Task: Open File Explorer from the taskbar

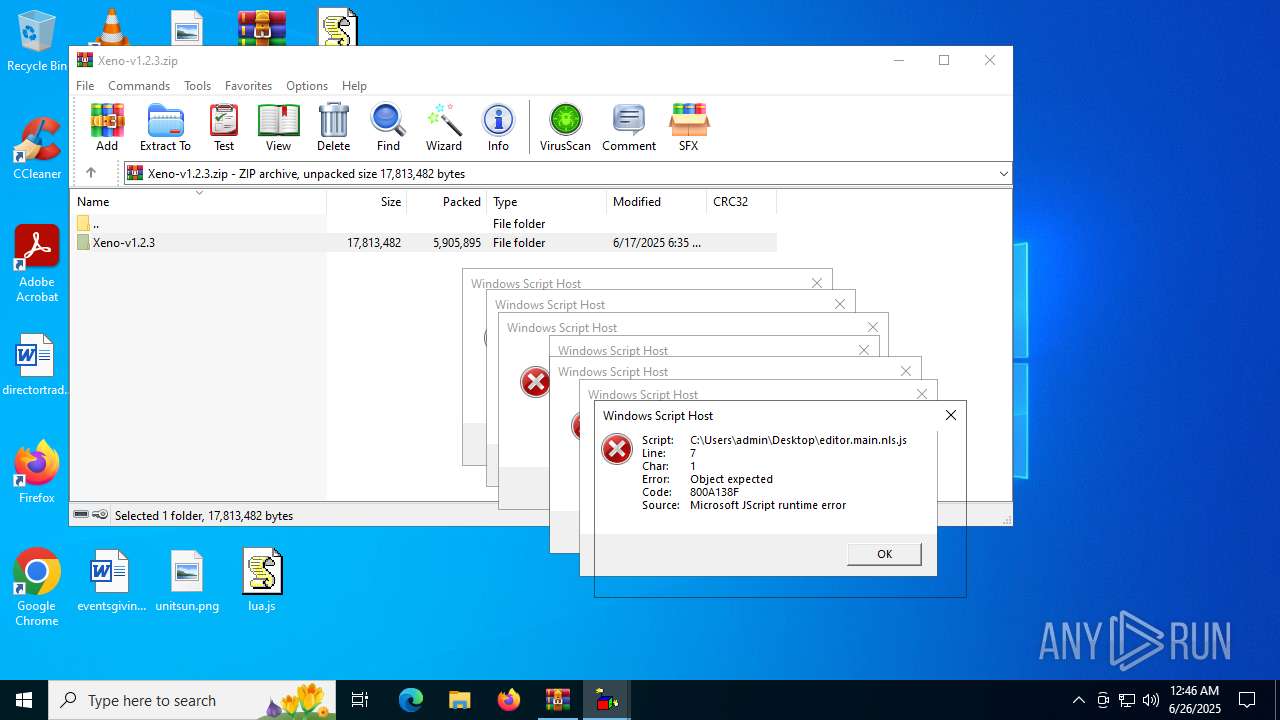Action: pyautogui.click(x=459, y=700)
